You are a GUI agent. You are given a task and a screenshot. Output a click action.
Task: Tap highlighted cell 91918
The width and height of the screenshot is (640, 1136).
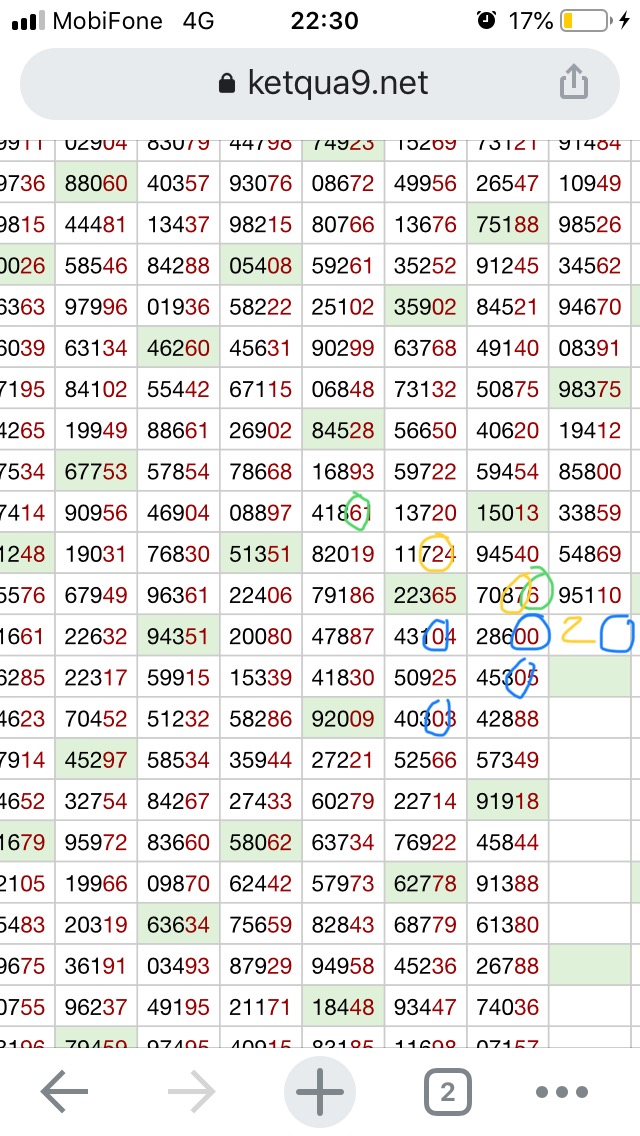pyautogui.click(x=507, y=801)
